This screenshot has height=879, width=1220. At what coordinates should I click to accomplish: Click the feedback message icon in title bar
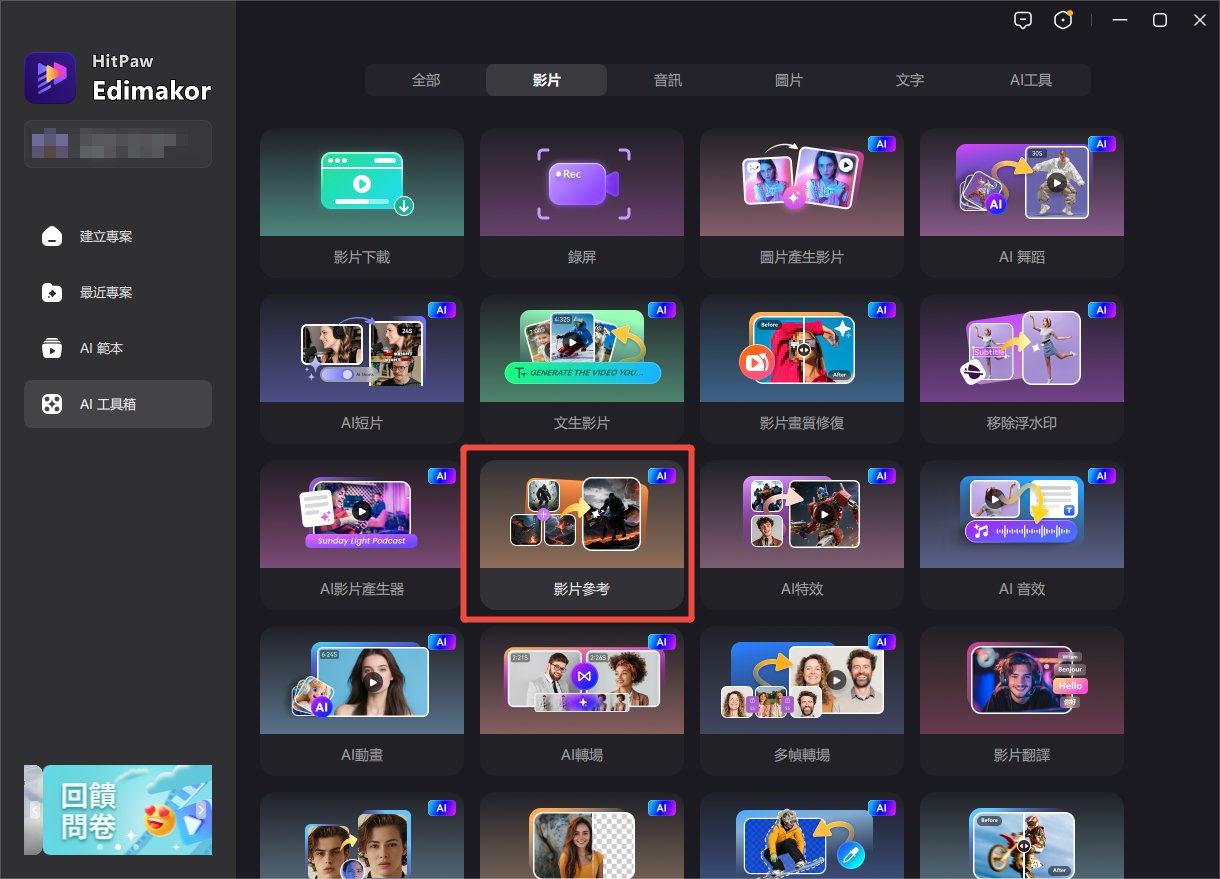tap(1022, 20)
